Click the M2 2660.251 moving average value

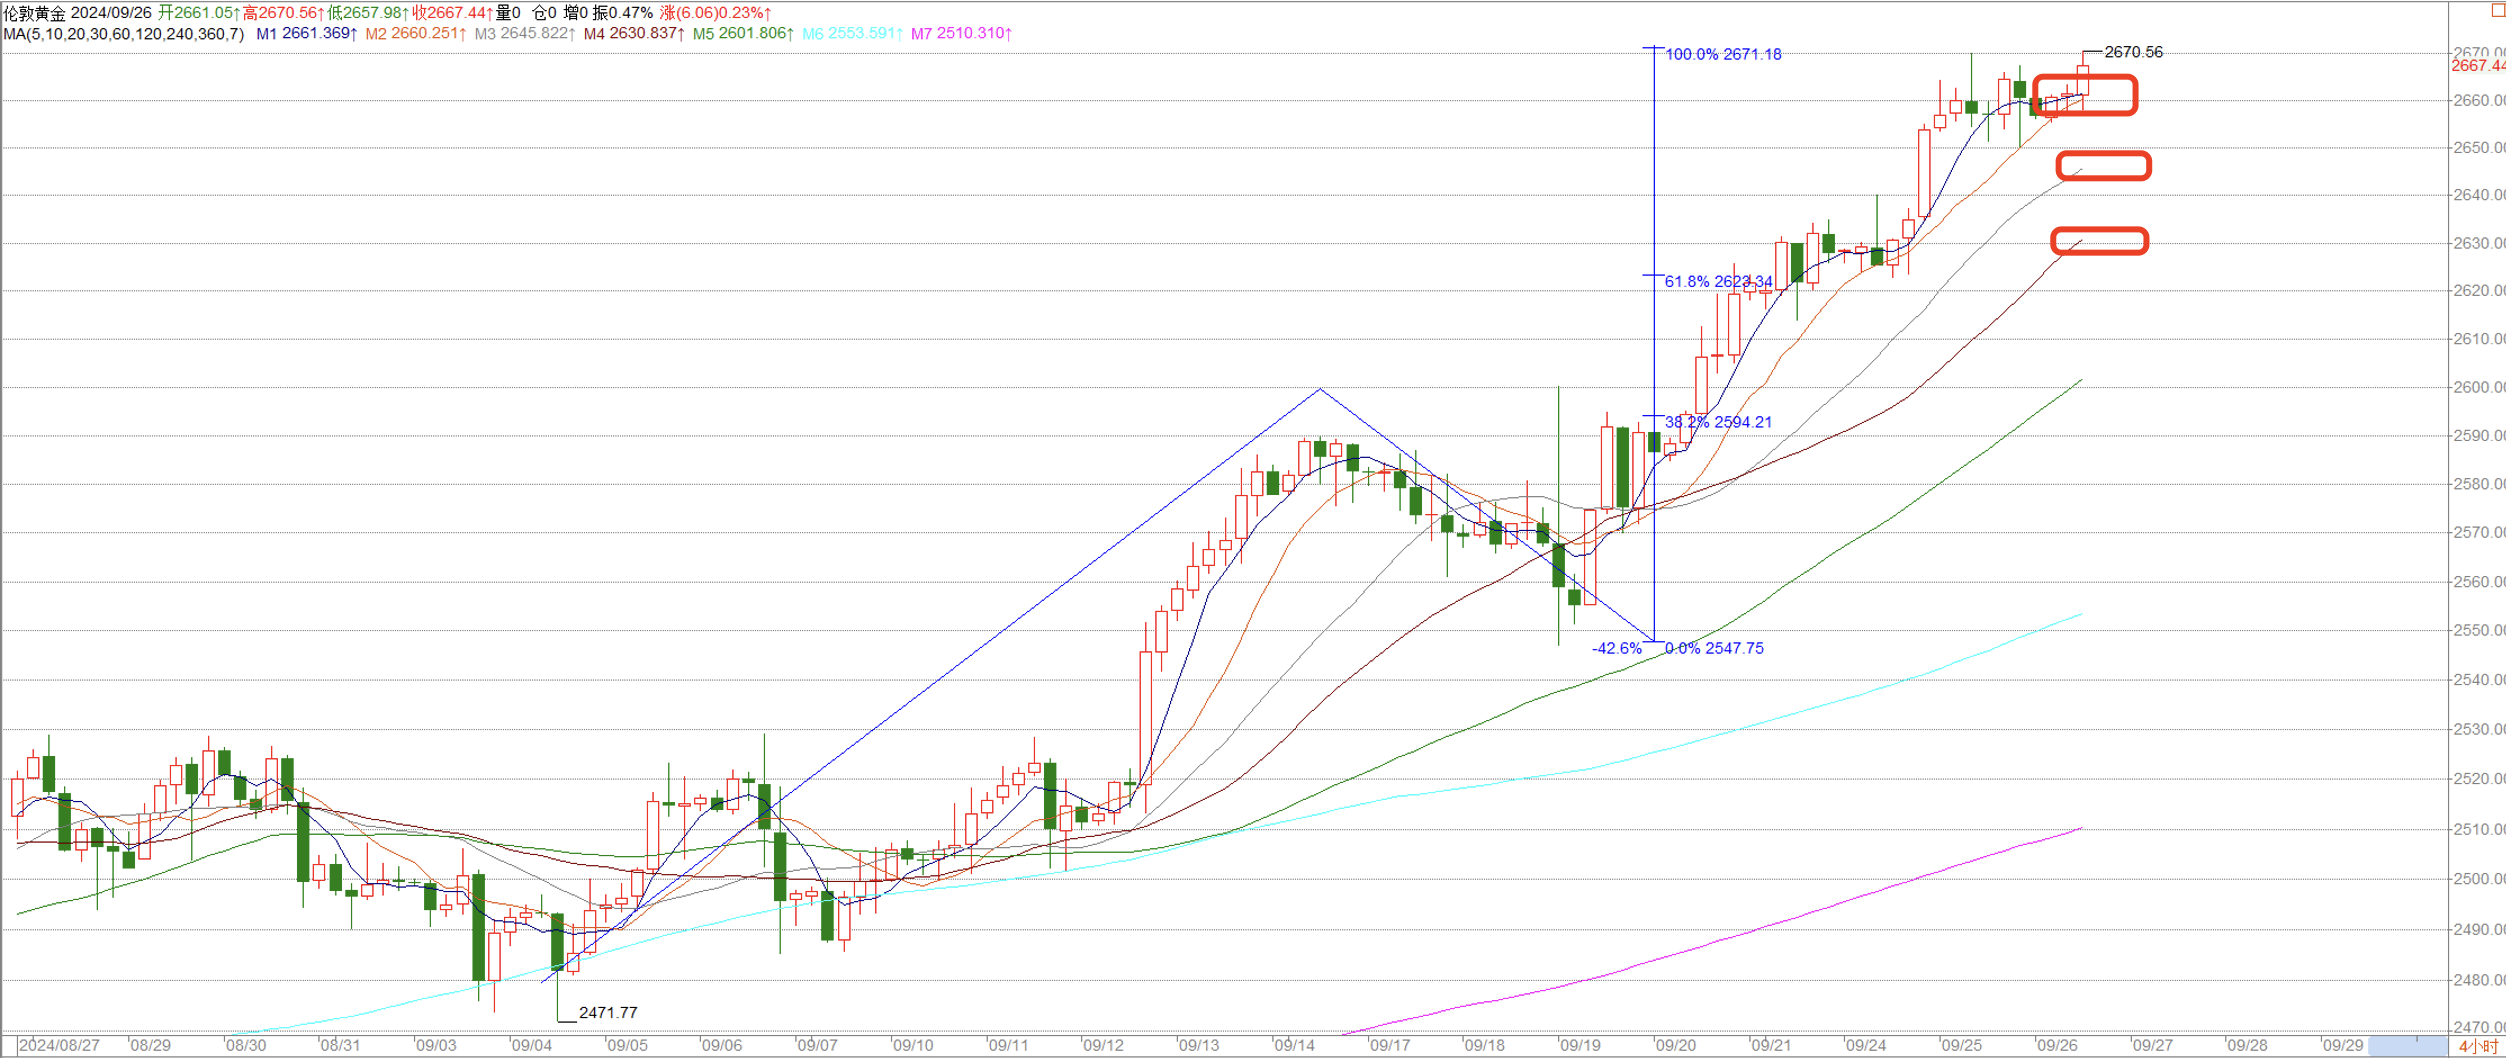pyautogui.click(x=416, y=34)
